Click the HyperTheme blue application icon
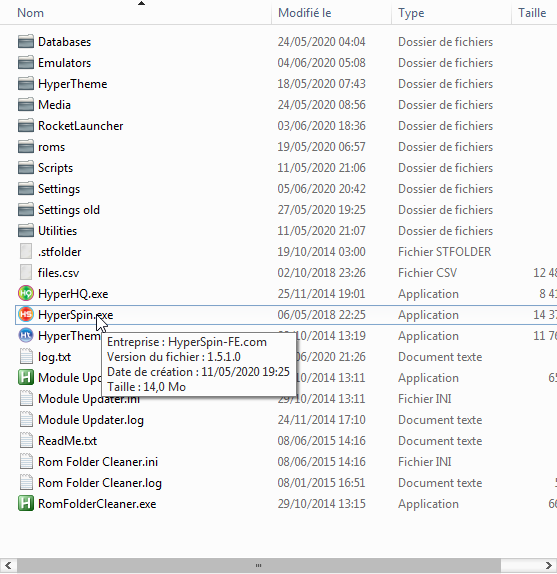 26,335
